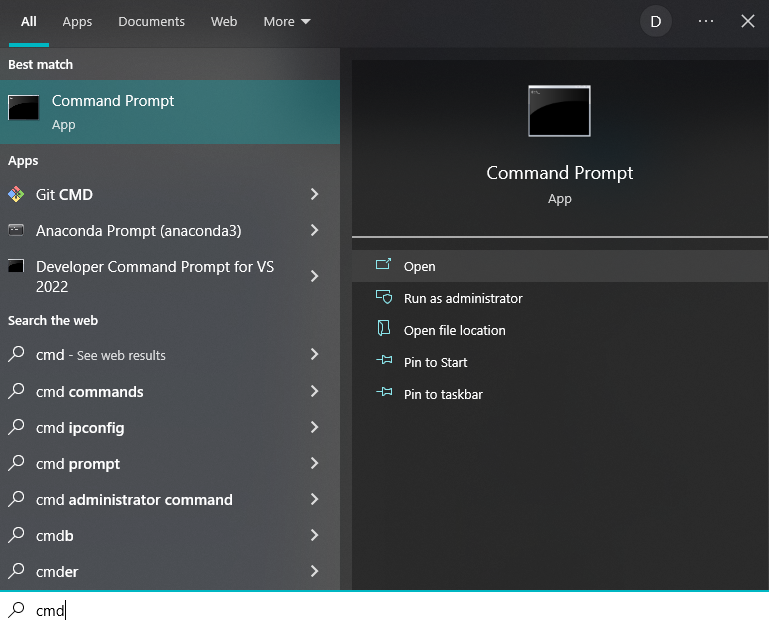Select Anaconda Prompt (anaconda3) result

170,230
